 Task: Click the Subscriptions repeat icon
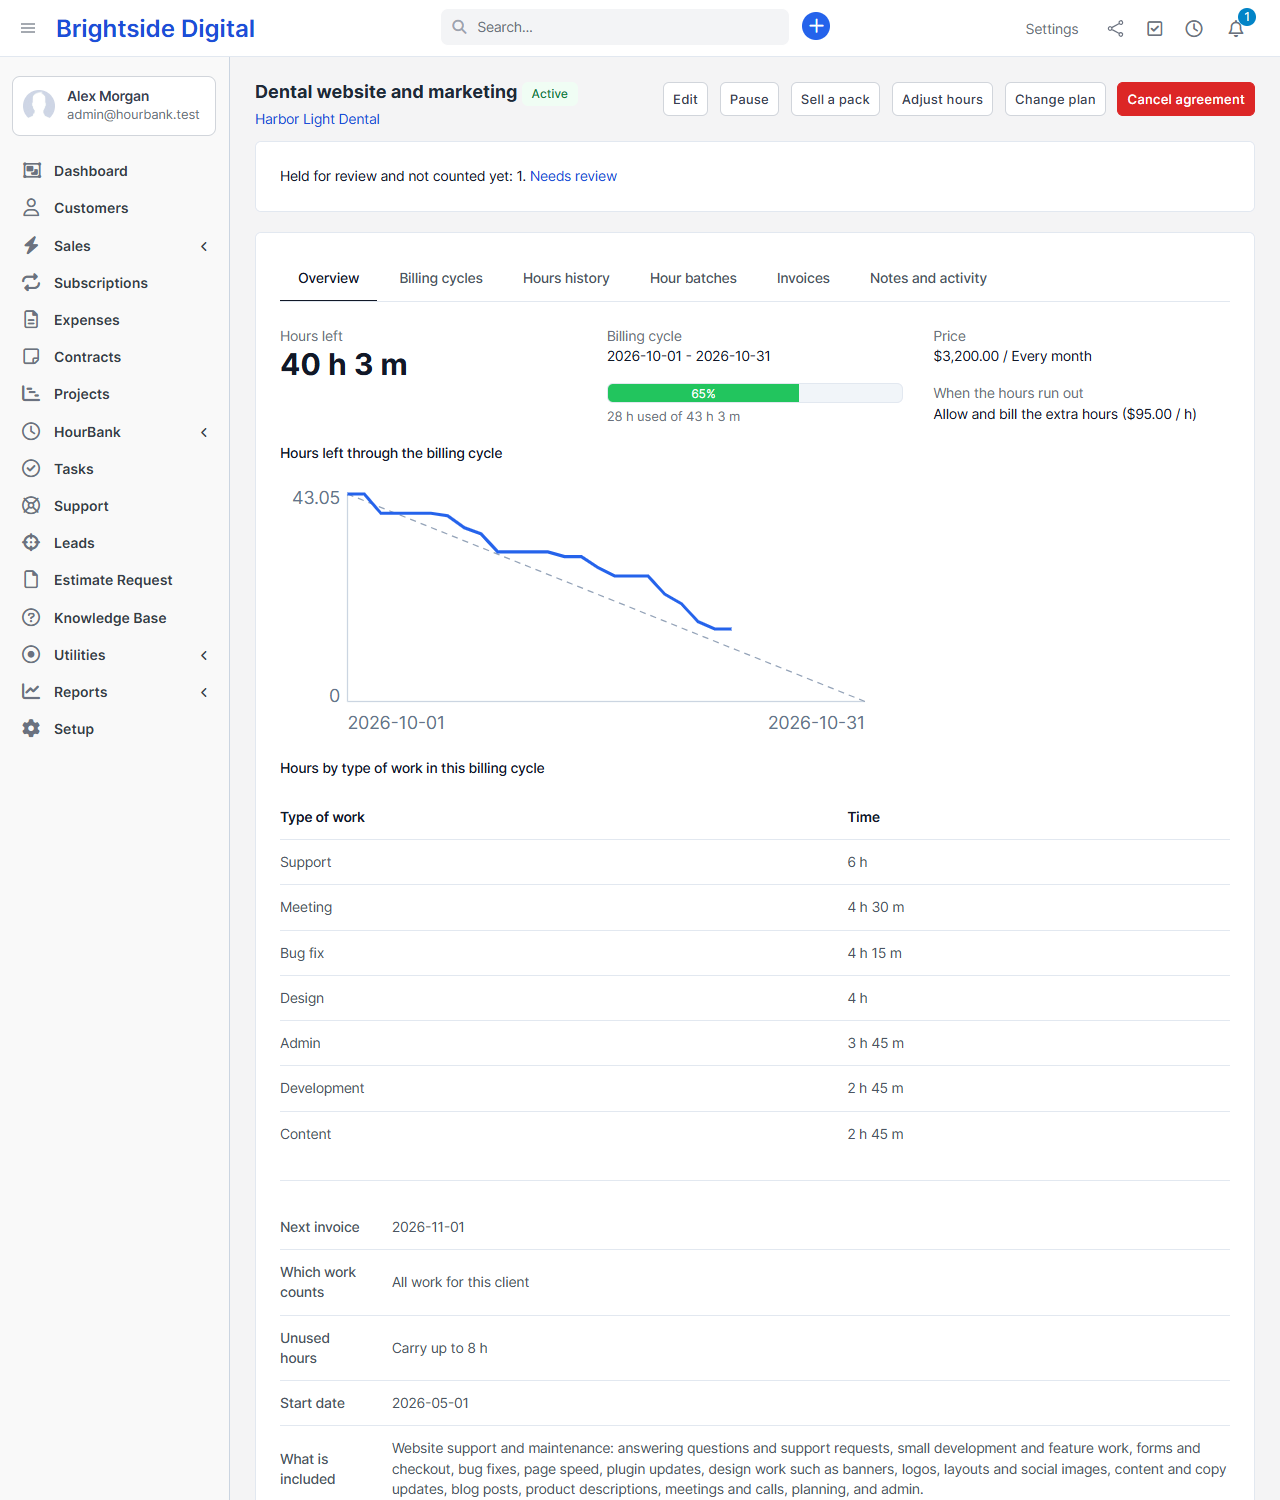[x=32, y=283]
